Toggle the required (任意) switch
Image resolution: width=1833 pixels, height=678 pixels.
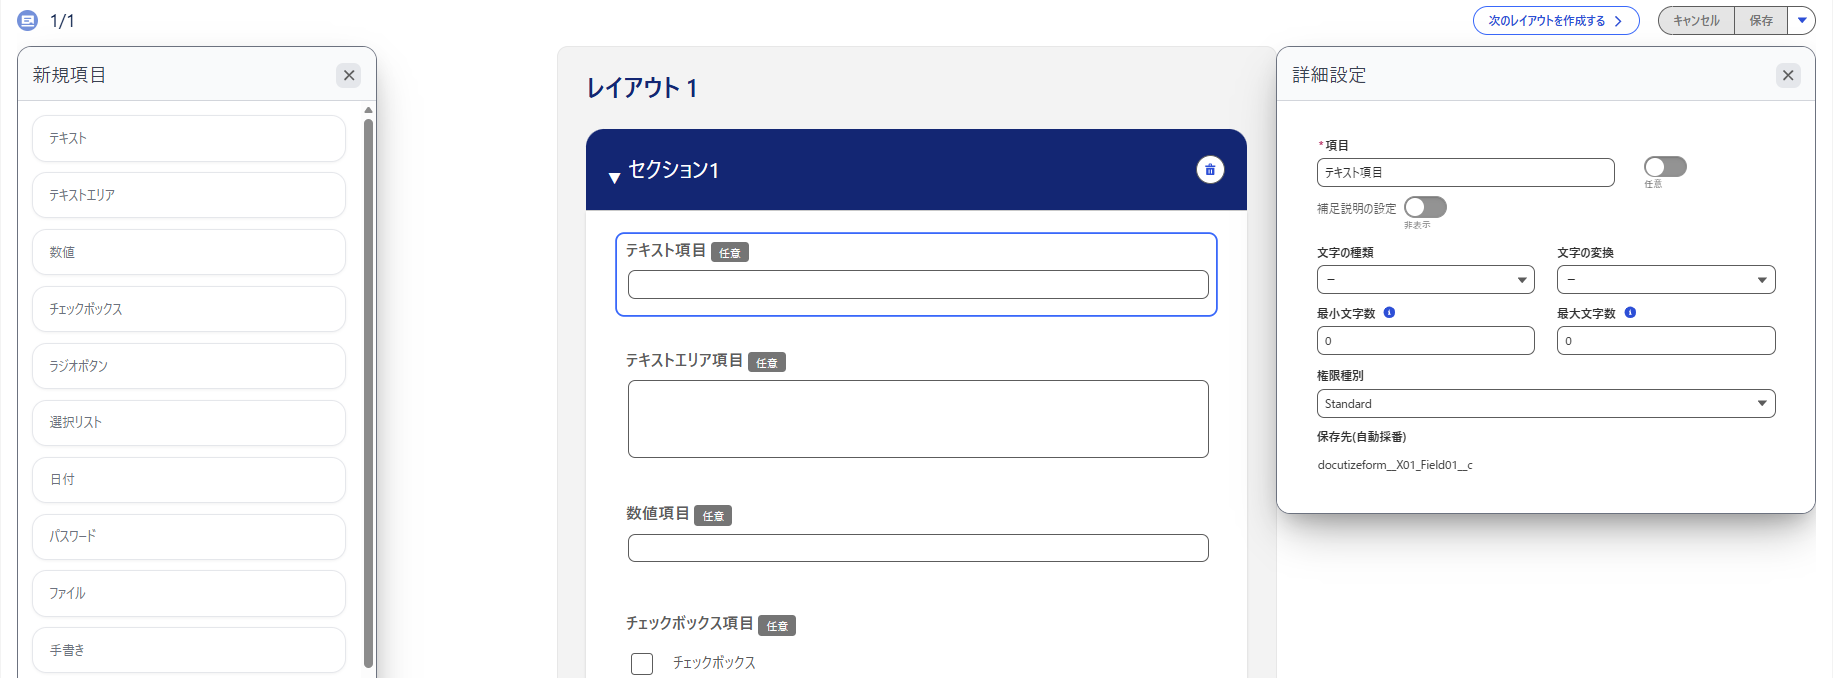pyautogui.click(x=1665, y=167)
